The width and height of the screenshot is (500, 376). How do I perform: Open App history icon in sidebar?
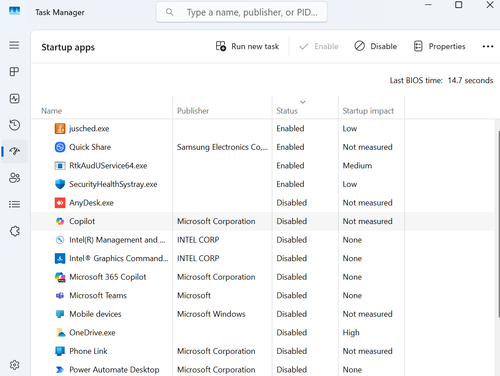pos(14,125)
